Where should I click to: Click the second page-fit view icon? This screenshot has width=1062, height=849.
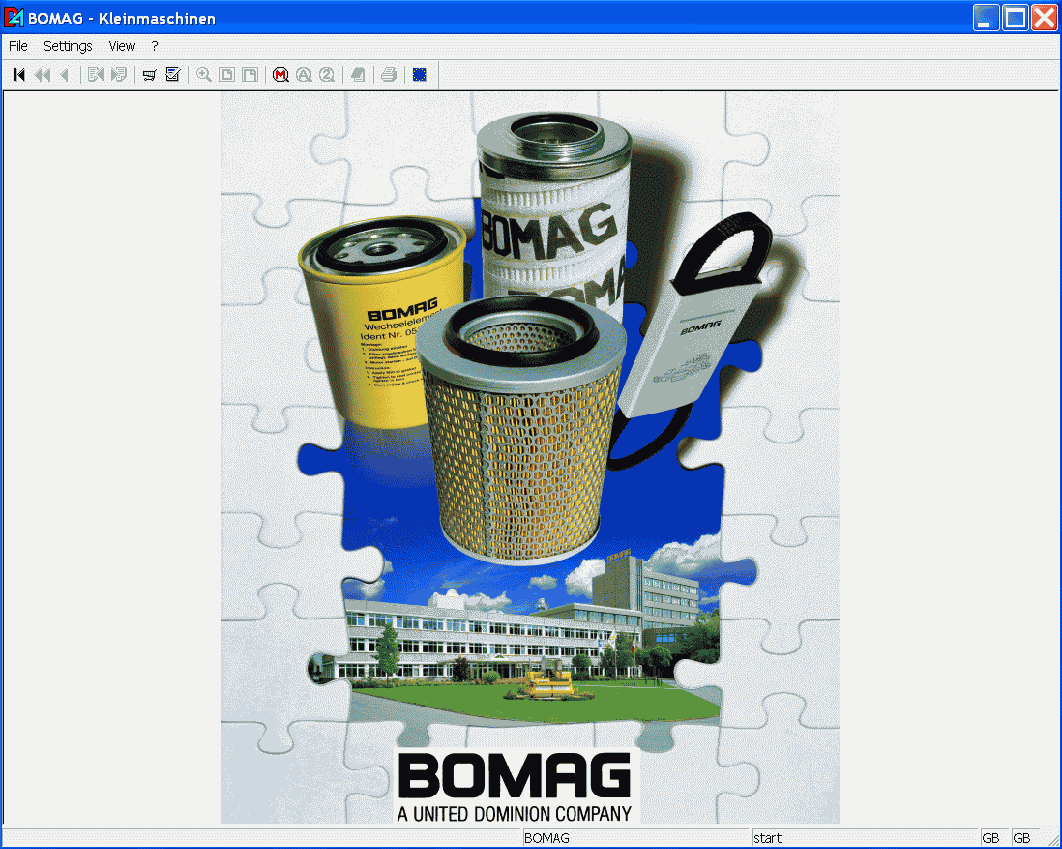[250, 75]
